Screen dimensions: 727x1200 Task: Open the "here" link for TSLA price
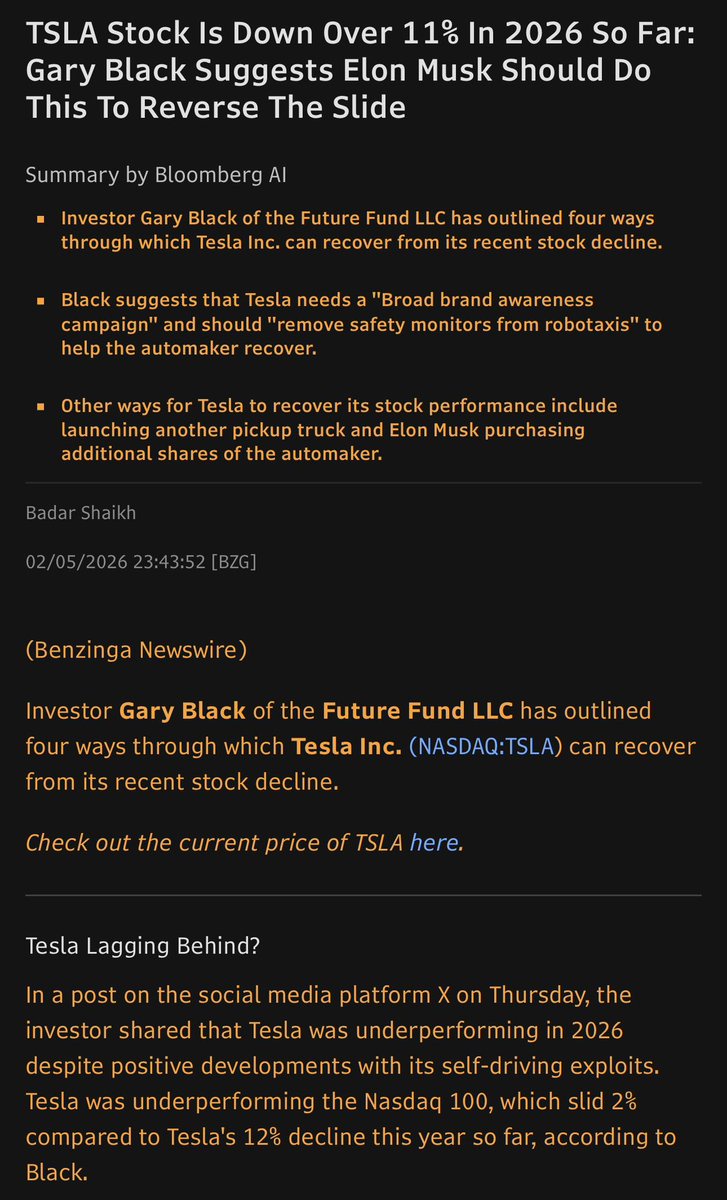pyautogui.click(x=433, y=842)
